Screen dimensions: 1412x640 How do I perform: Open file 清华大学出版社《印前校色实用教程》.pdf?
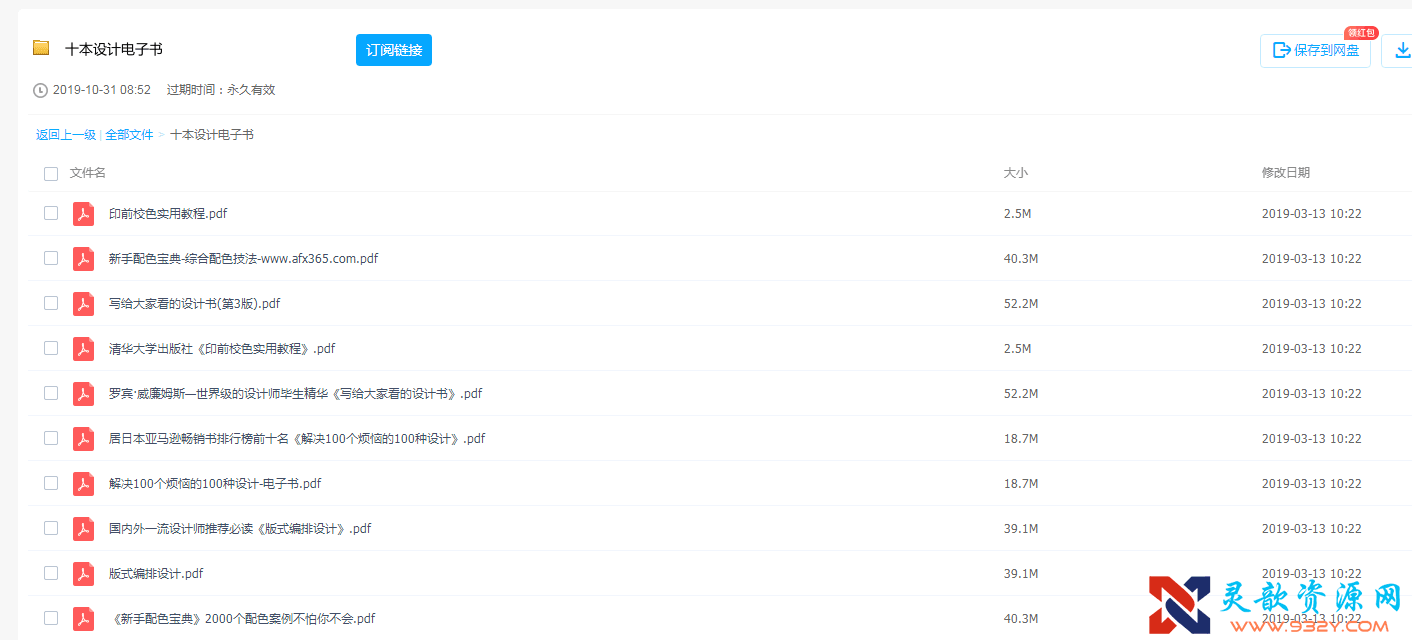222,349
